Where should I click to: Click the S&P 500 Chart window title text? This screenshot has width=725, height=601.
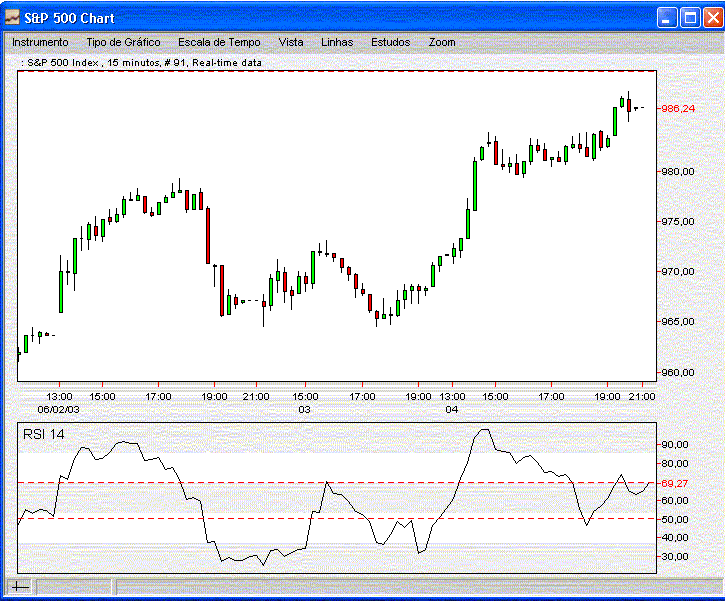69,18
